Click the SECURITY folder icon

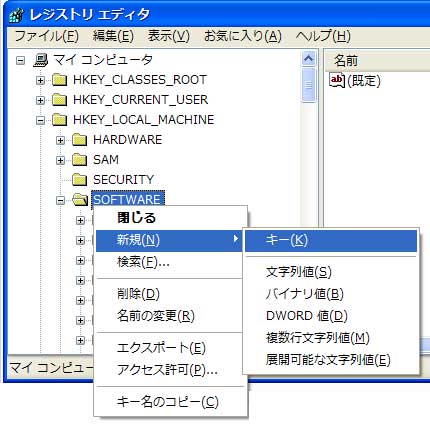[80, 180]
